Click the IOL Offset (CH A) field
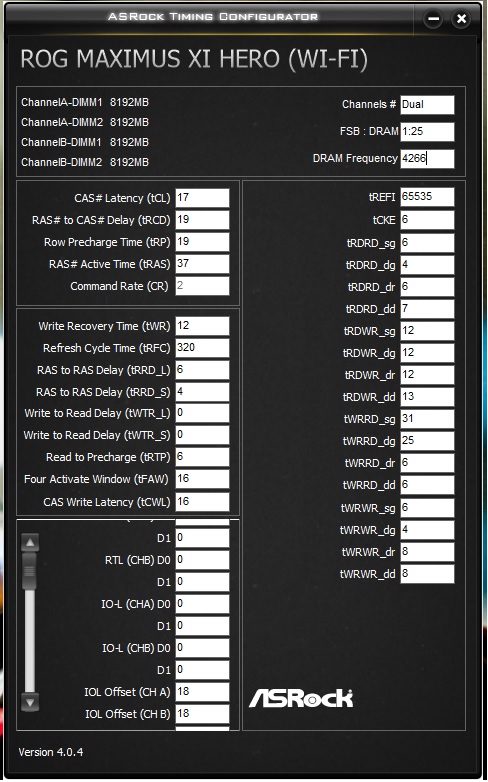488x782 pixels. pyautogui.click(x=202, y=692)
